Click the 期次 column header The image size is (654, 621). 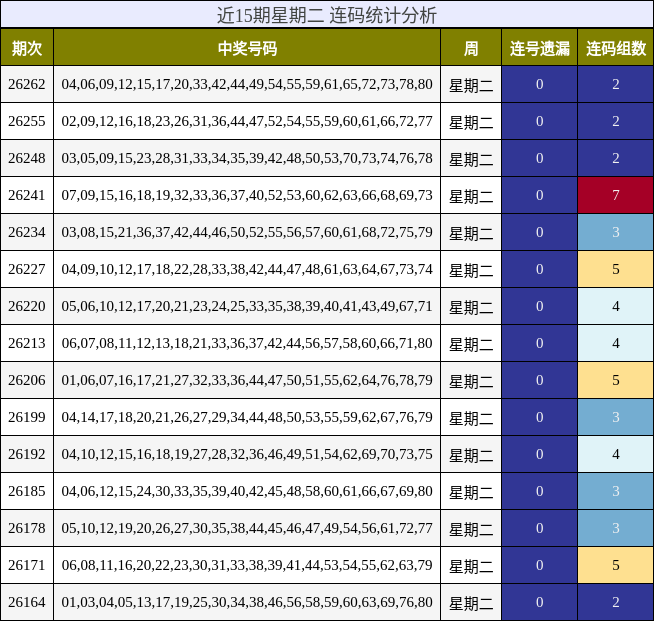pyautogui.click(x=27, y=48)
